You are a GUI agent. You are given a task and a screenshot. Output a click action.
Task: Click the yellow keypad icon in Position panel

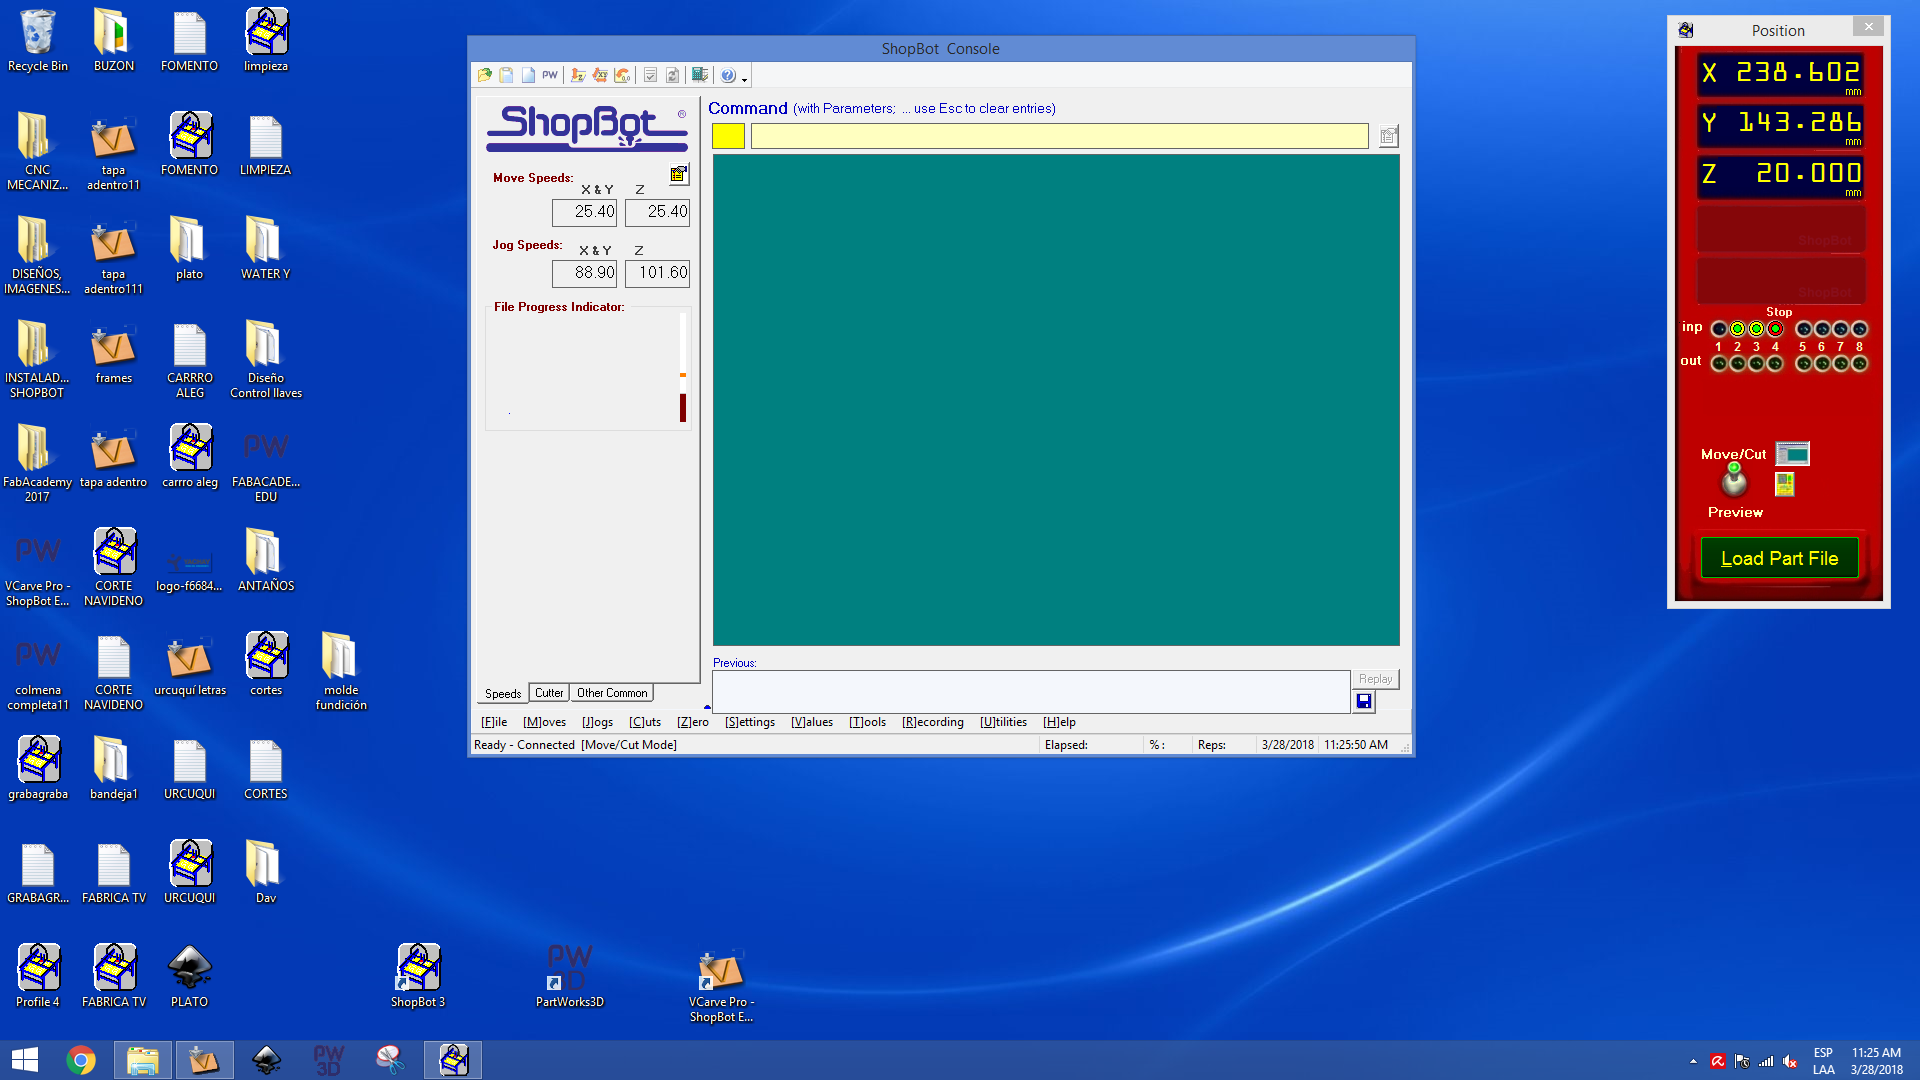coord(1784,484)
